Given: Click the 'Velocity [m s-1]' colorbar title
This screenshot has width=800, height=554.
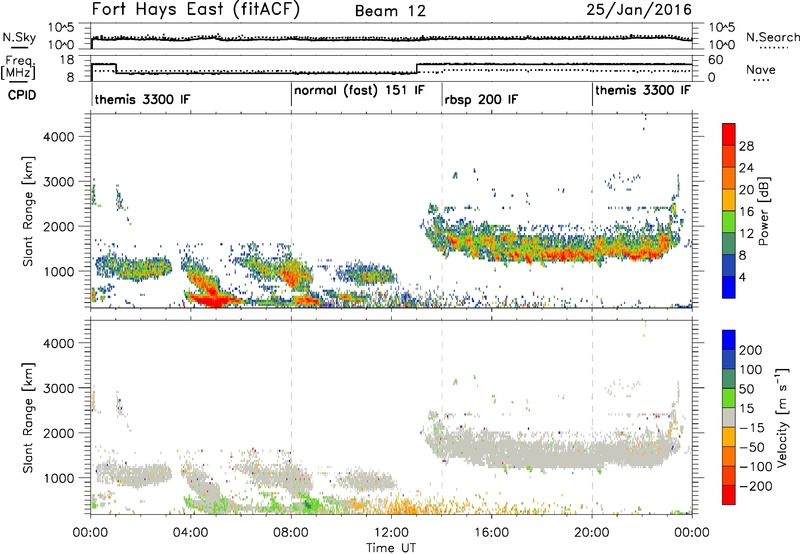Looking at the screenshot, I should (x=782, y=417).
